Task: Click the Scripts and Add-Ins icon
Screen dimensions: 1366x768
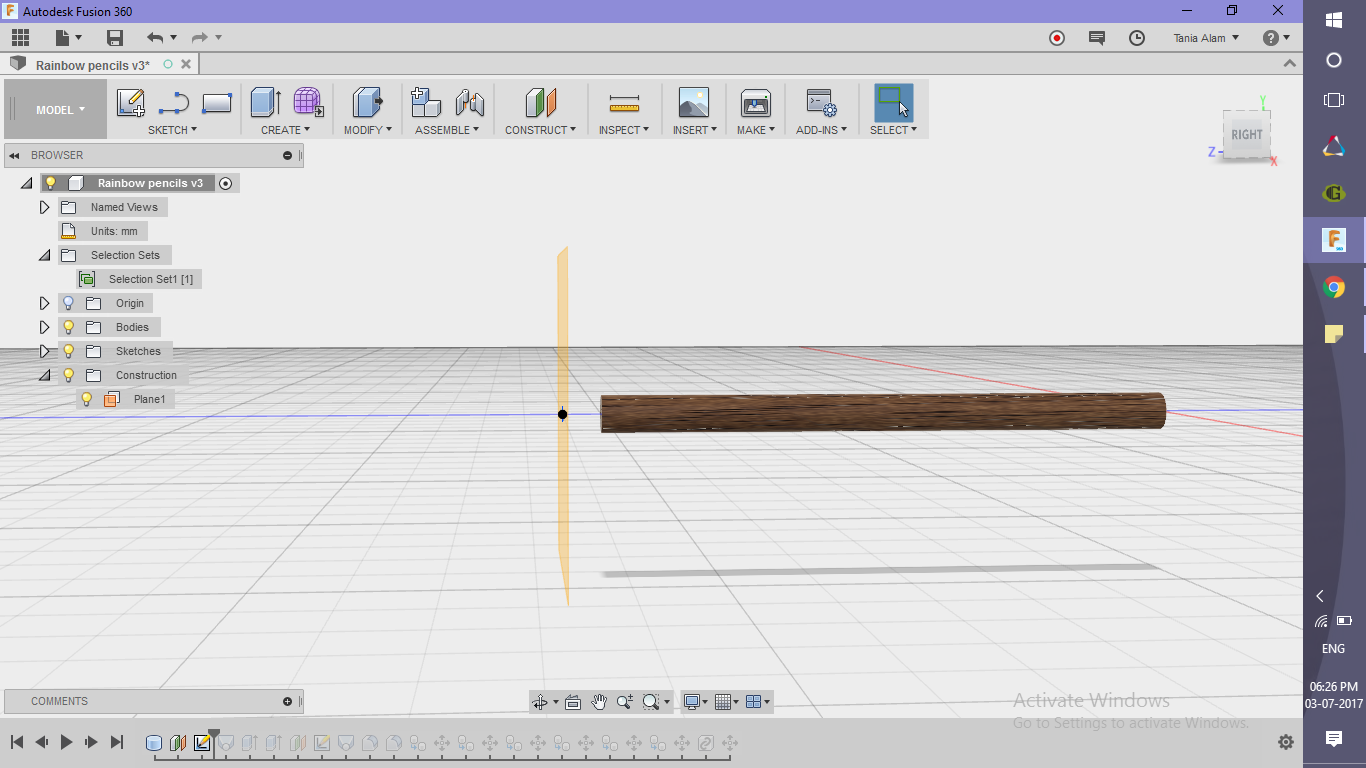Action: point(821,103)
